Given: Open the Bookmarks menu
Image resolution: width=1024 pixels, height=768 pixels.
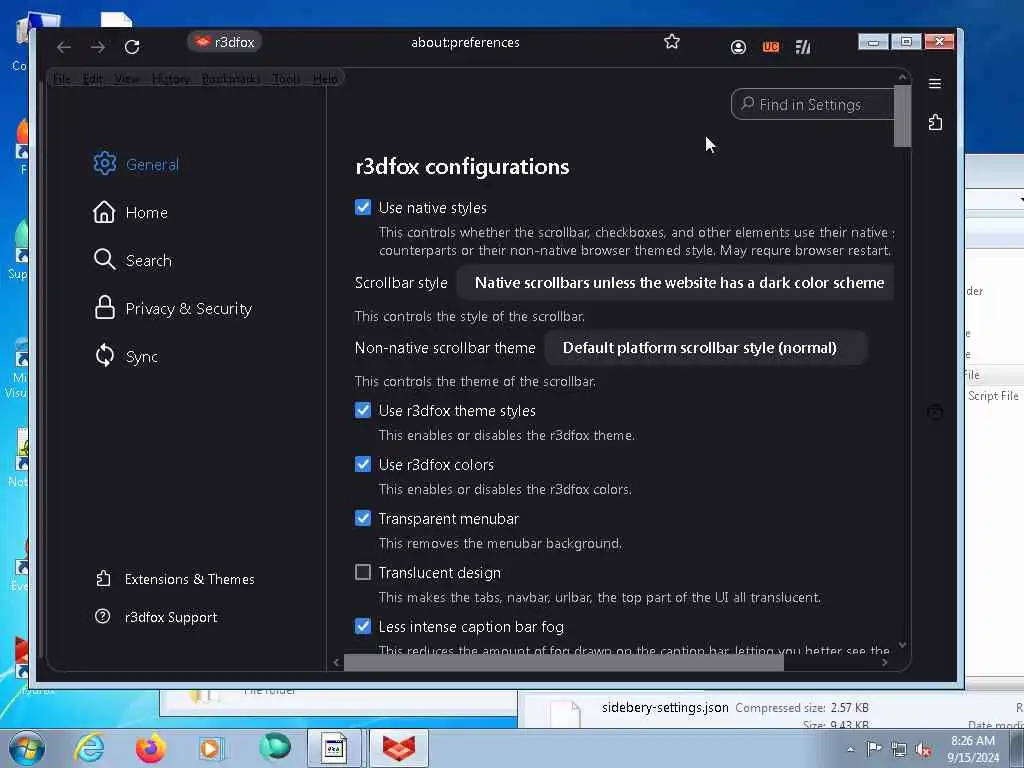Looking at the screenshot, I should (x=231, y=79).
